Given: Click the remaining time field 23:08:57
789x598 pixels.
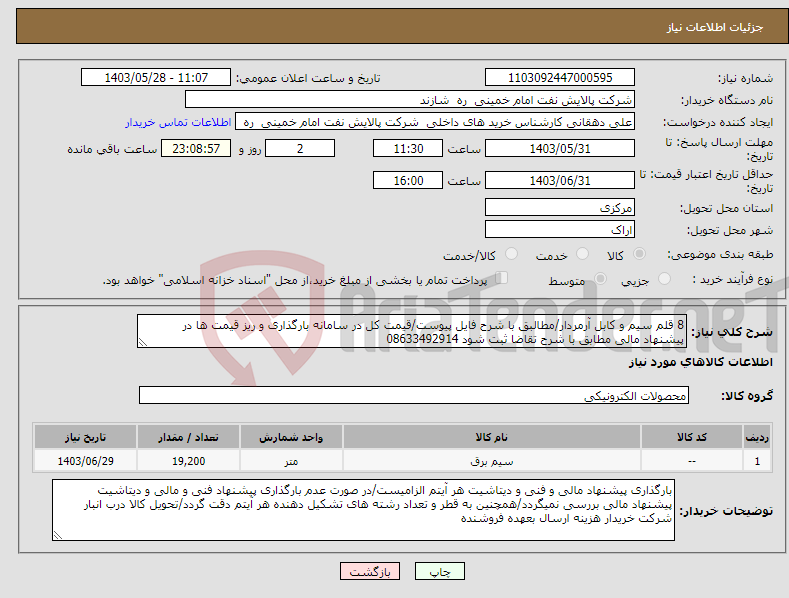Looking at the screenshot, I should pos(196,148).
